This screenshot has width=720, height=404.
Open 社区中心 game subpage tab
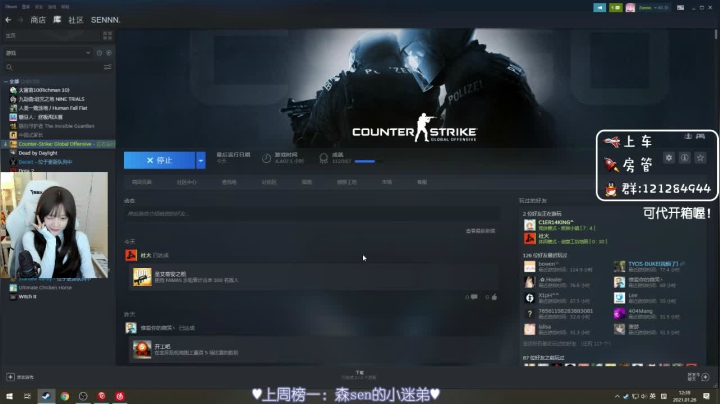point(186,182)
